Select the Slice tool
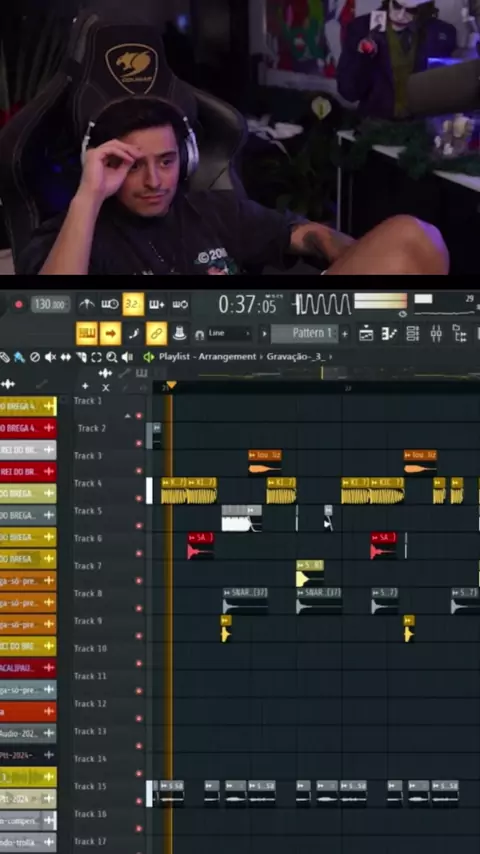Image resolution: width=480 pixels, height=854 pixels. [x=81, y=357]
